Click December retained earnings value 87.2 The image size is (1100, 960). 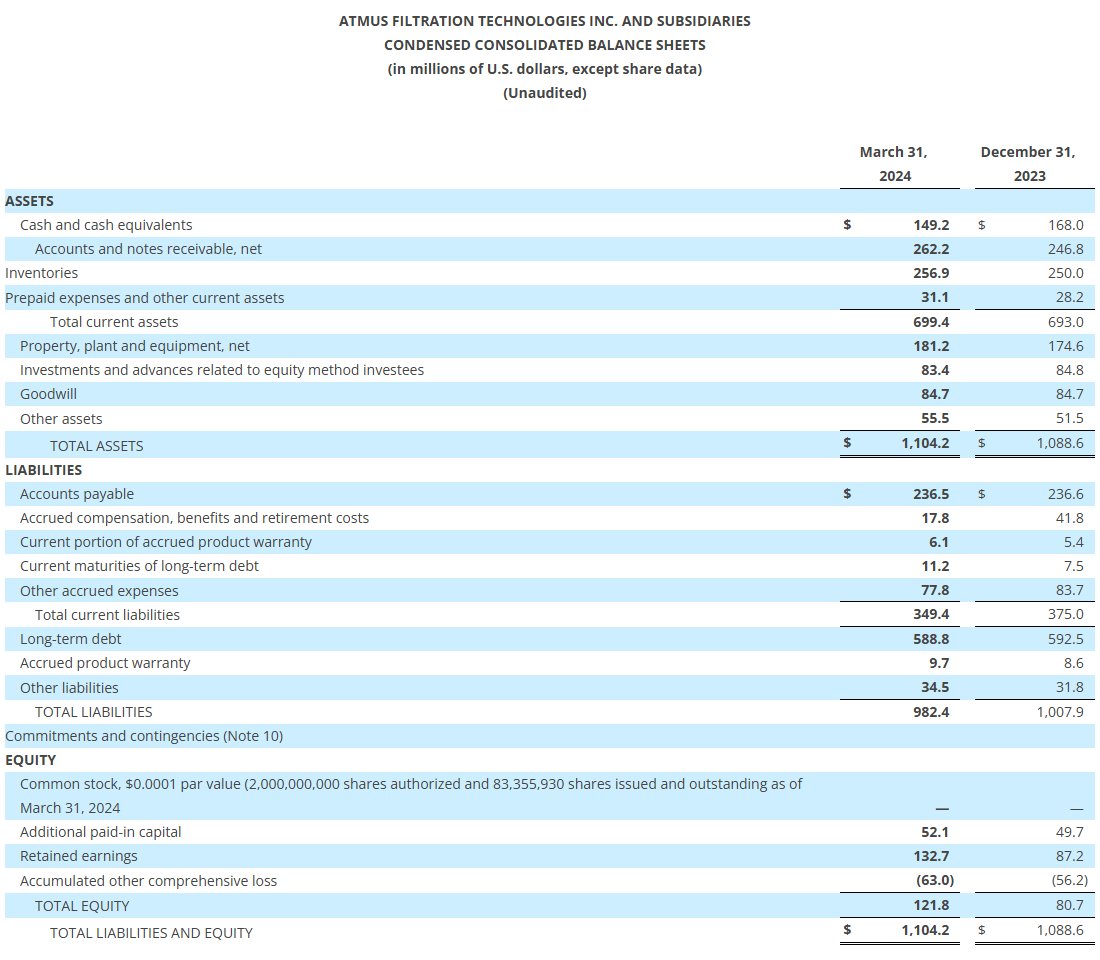click(x=1070, y=856)
